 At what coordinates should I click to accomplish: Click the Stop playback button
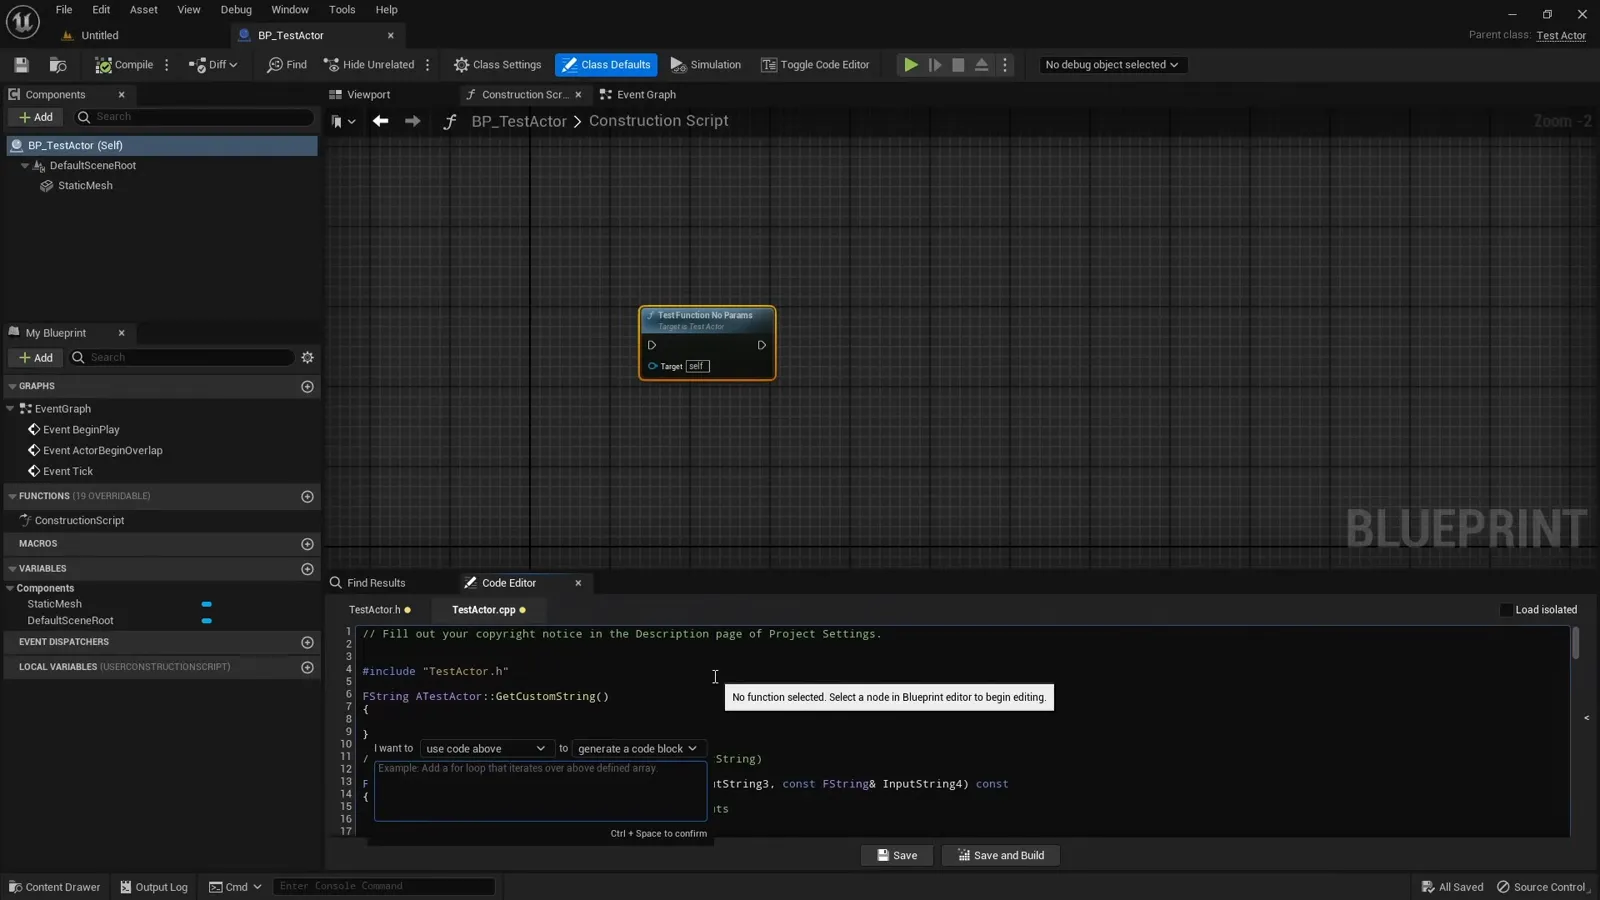(958, 65)
